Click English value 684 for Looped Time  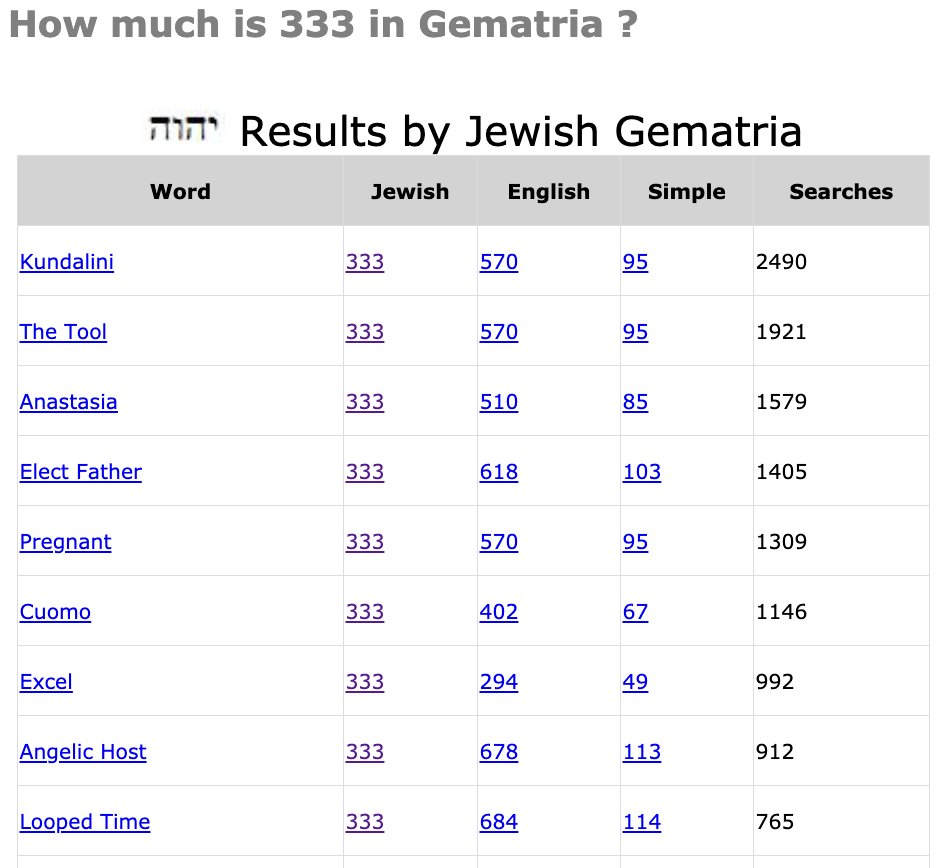pyautogui.click(x=499, y=822)
